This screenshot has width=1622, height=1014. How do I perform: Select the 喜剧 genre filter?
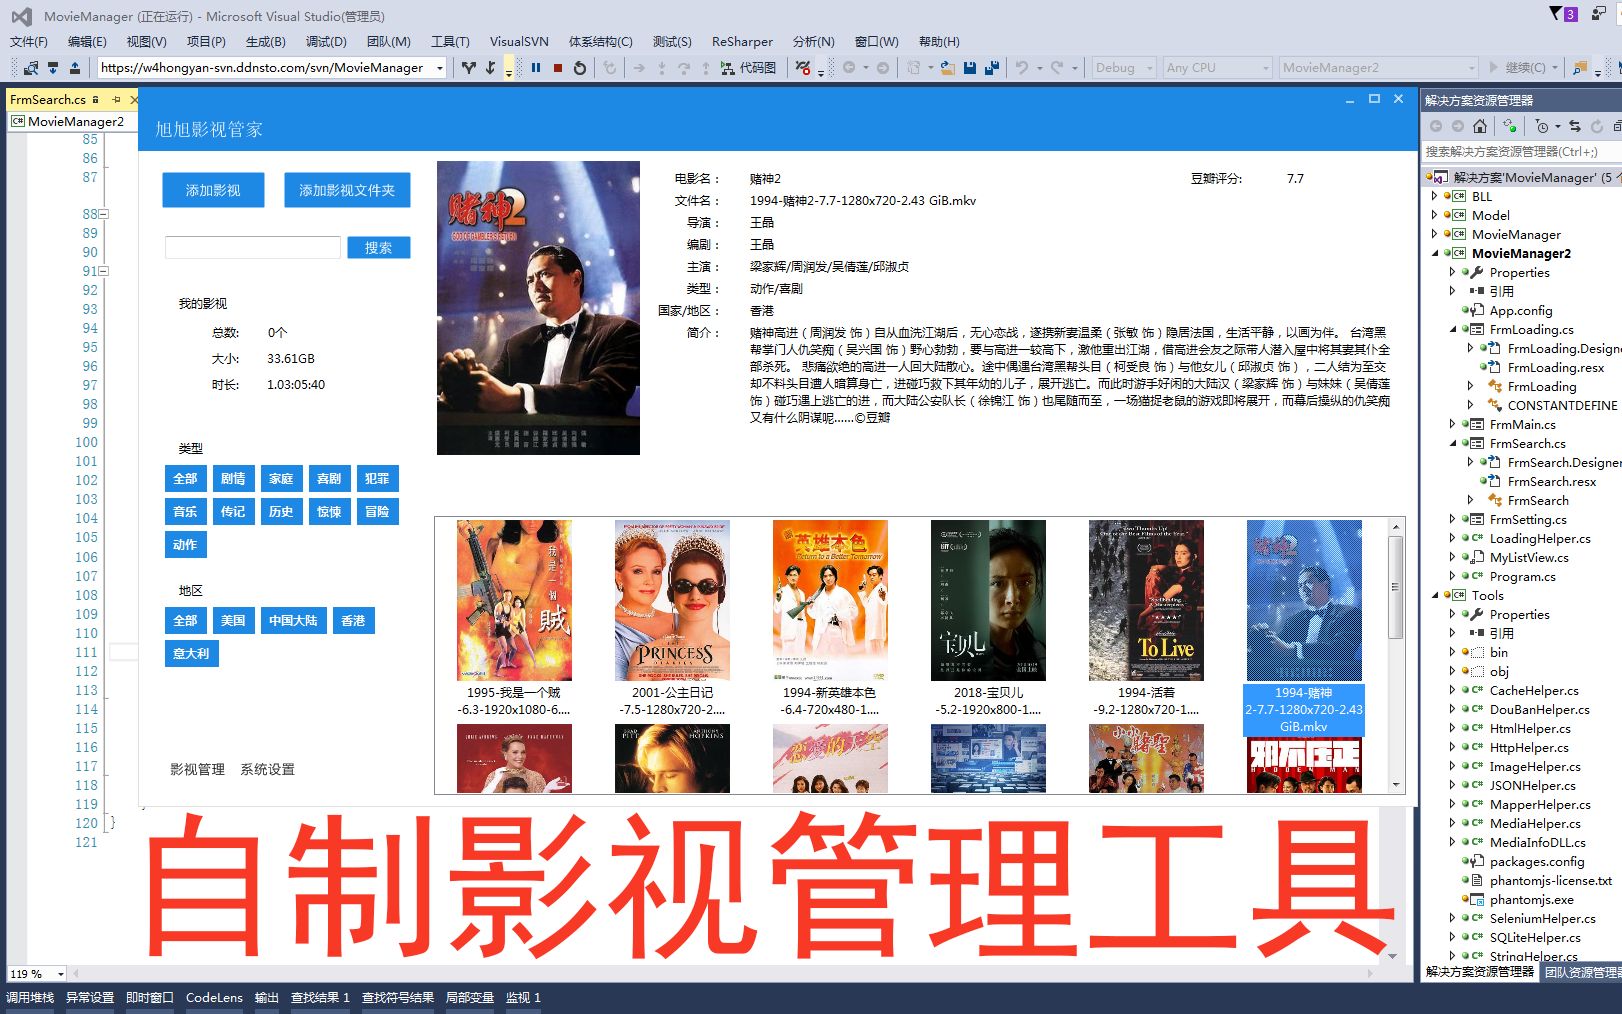pos(329,479)
